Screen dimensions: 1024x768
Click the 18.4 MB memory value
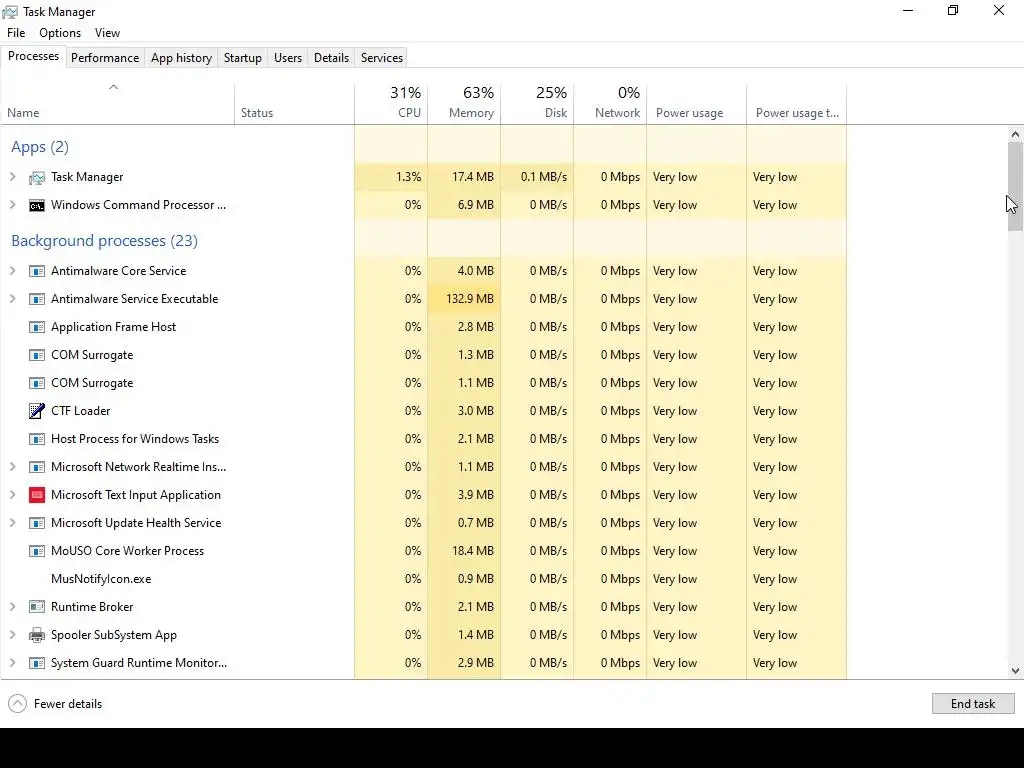pyautogui.click(x=473, y=551)
